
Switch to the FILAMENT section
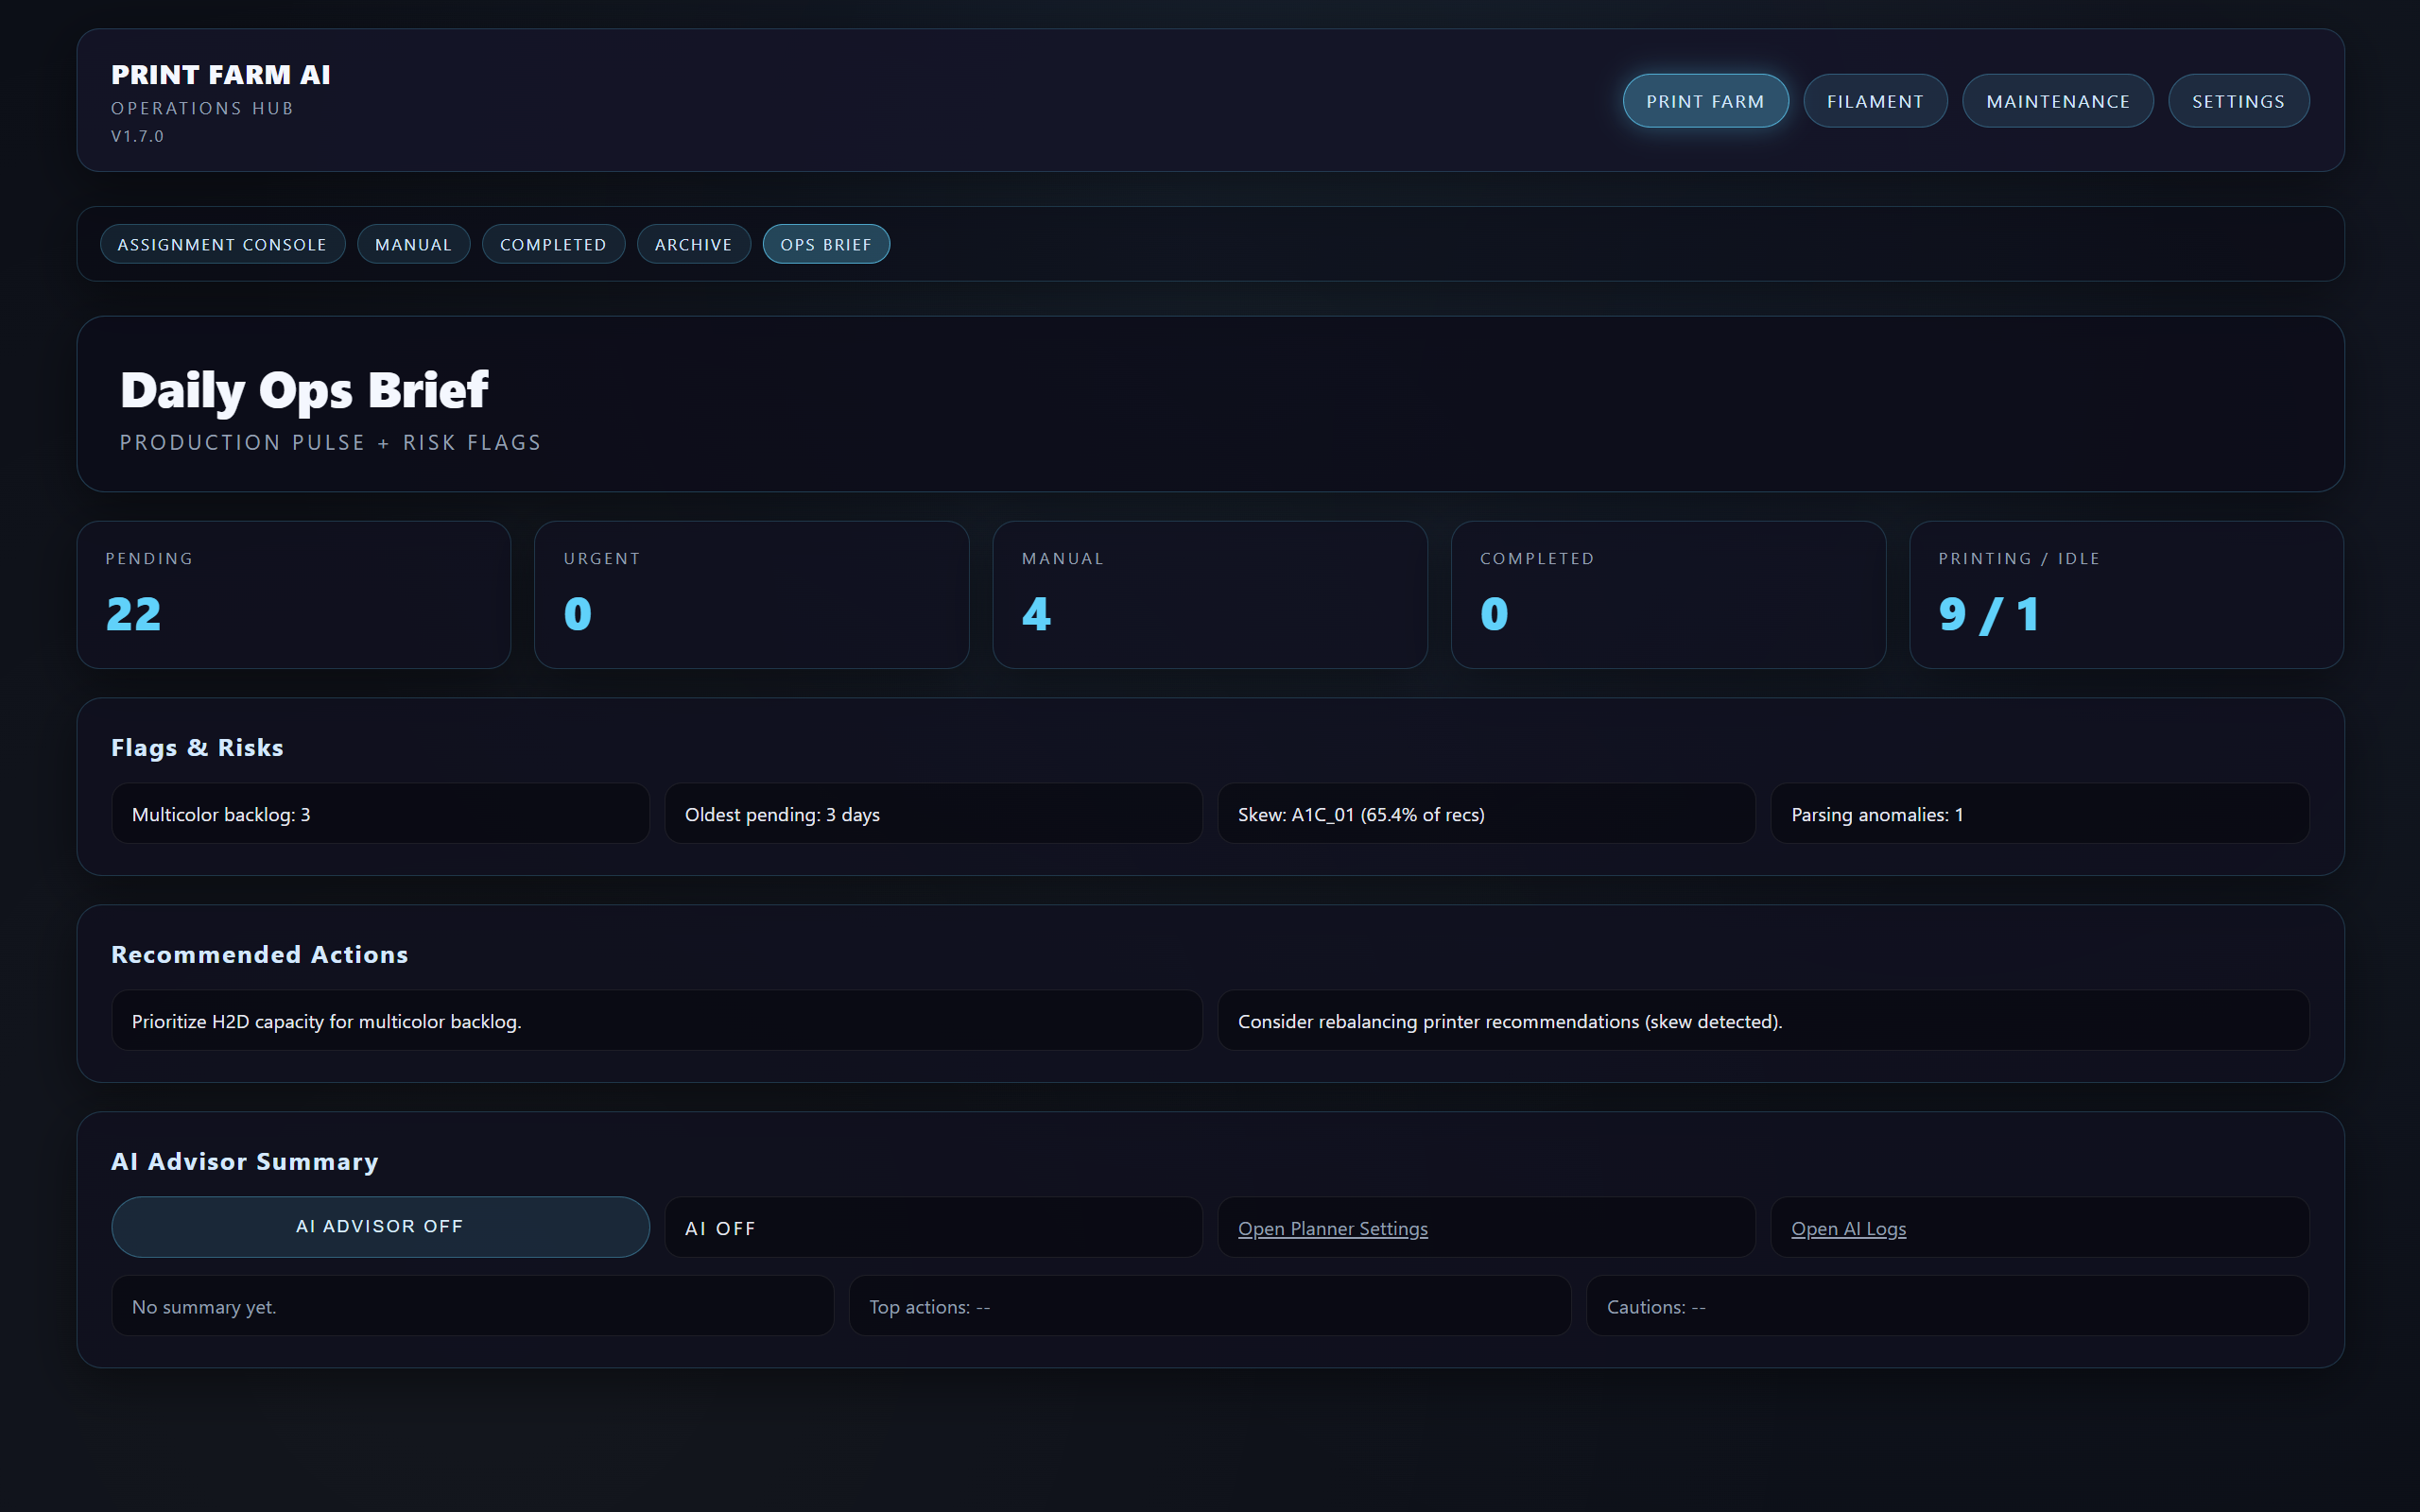coord(1875,100)
